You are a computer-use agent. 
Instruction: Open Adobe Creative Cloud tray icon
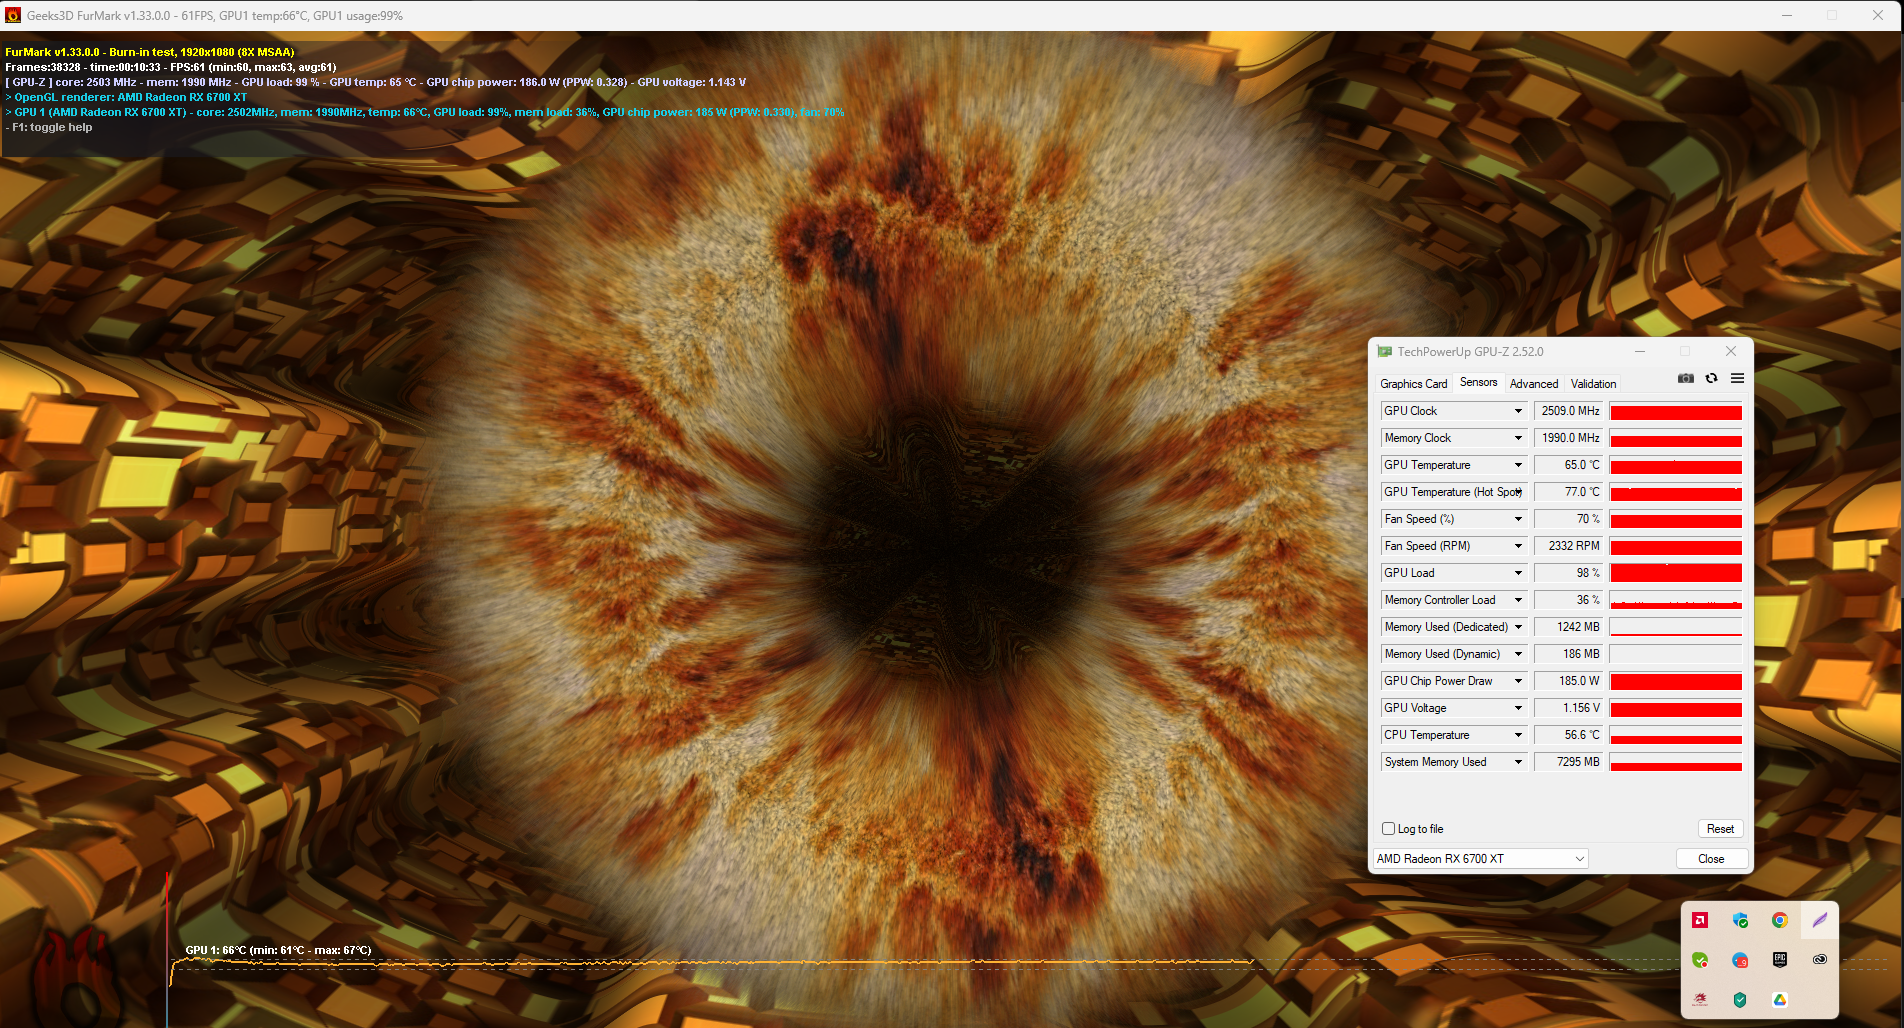click(x=1820, y=960)
